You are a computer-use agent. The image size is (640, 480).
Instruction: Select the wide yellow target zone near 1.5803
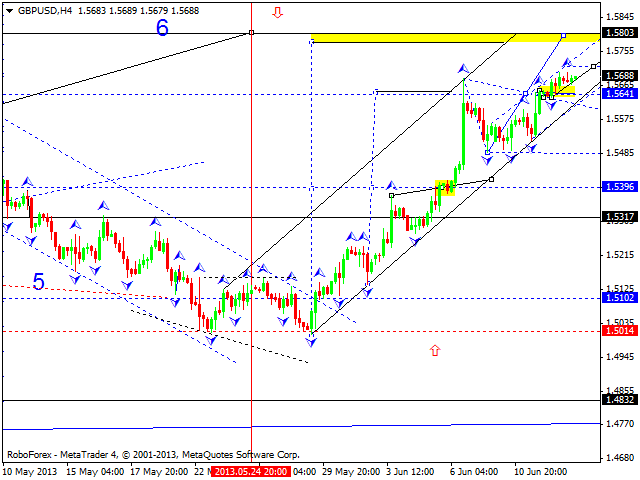tap(455, 37)
